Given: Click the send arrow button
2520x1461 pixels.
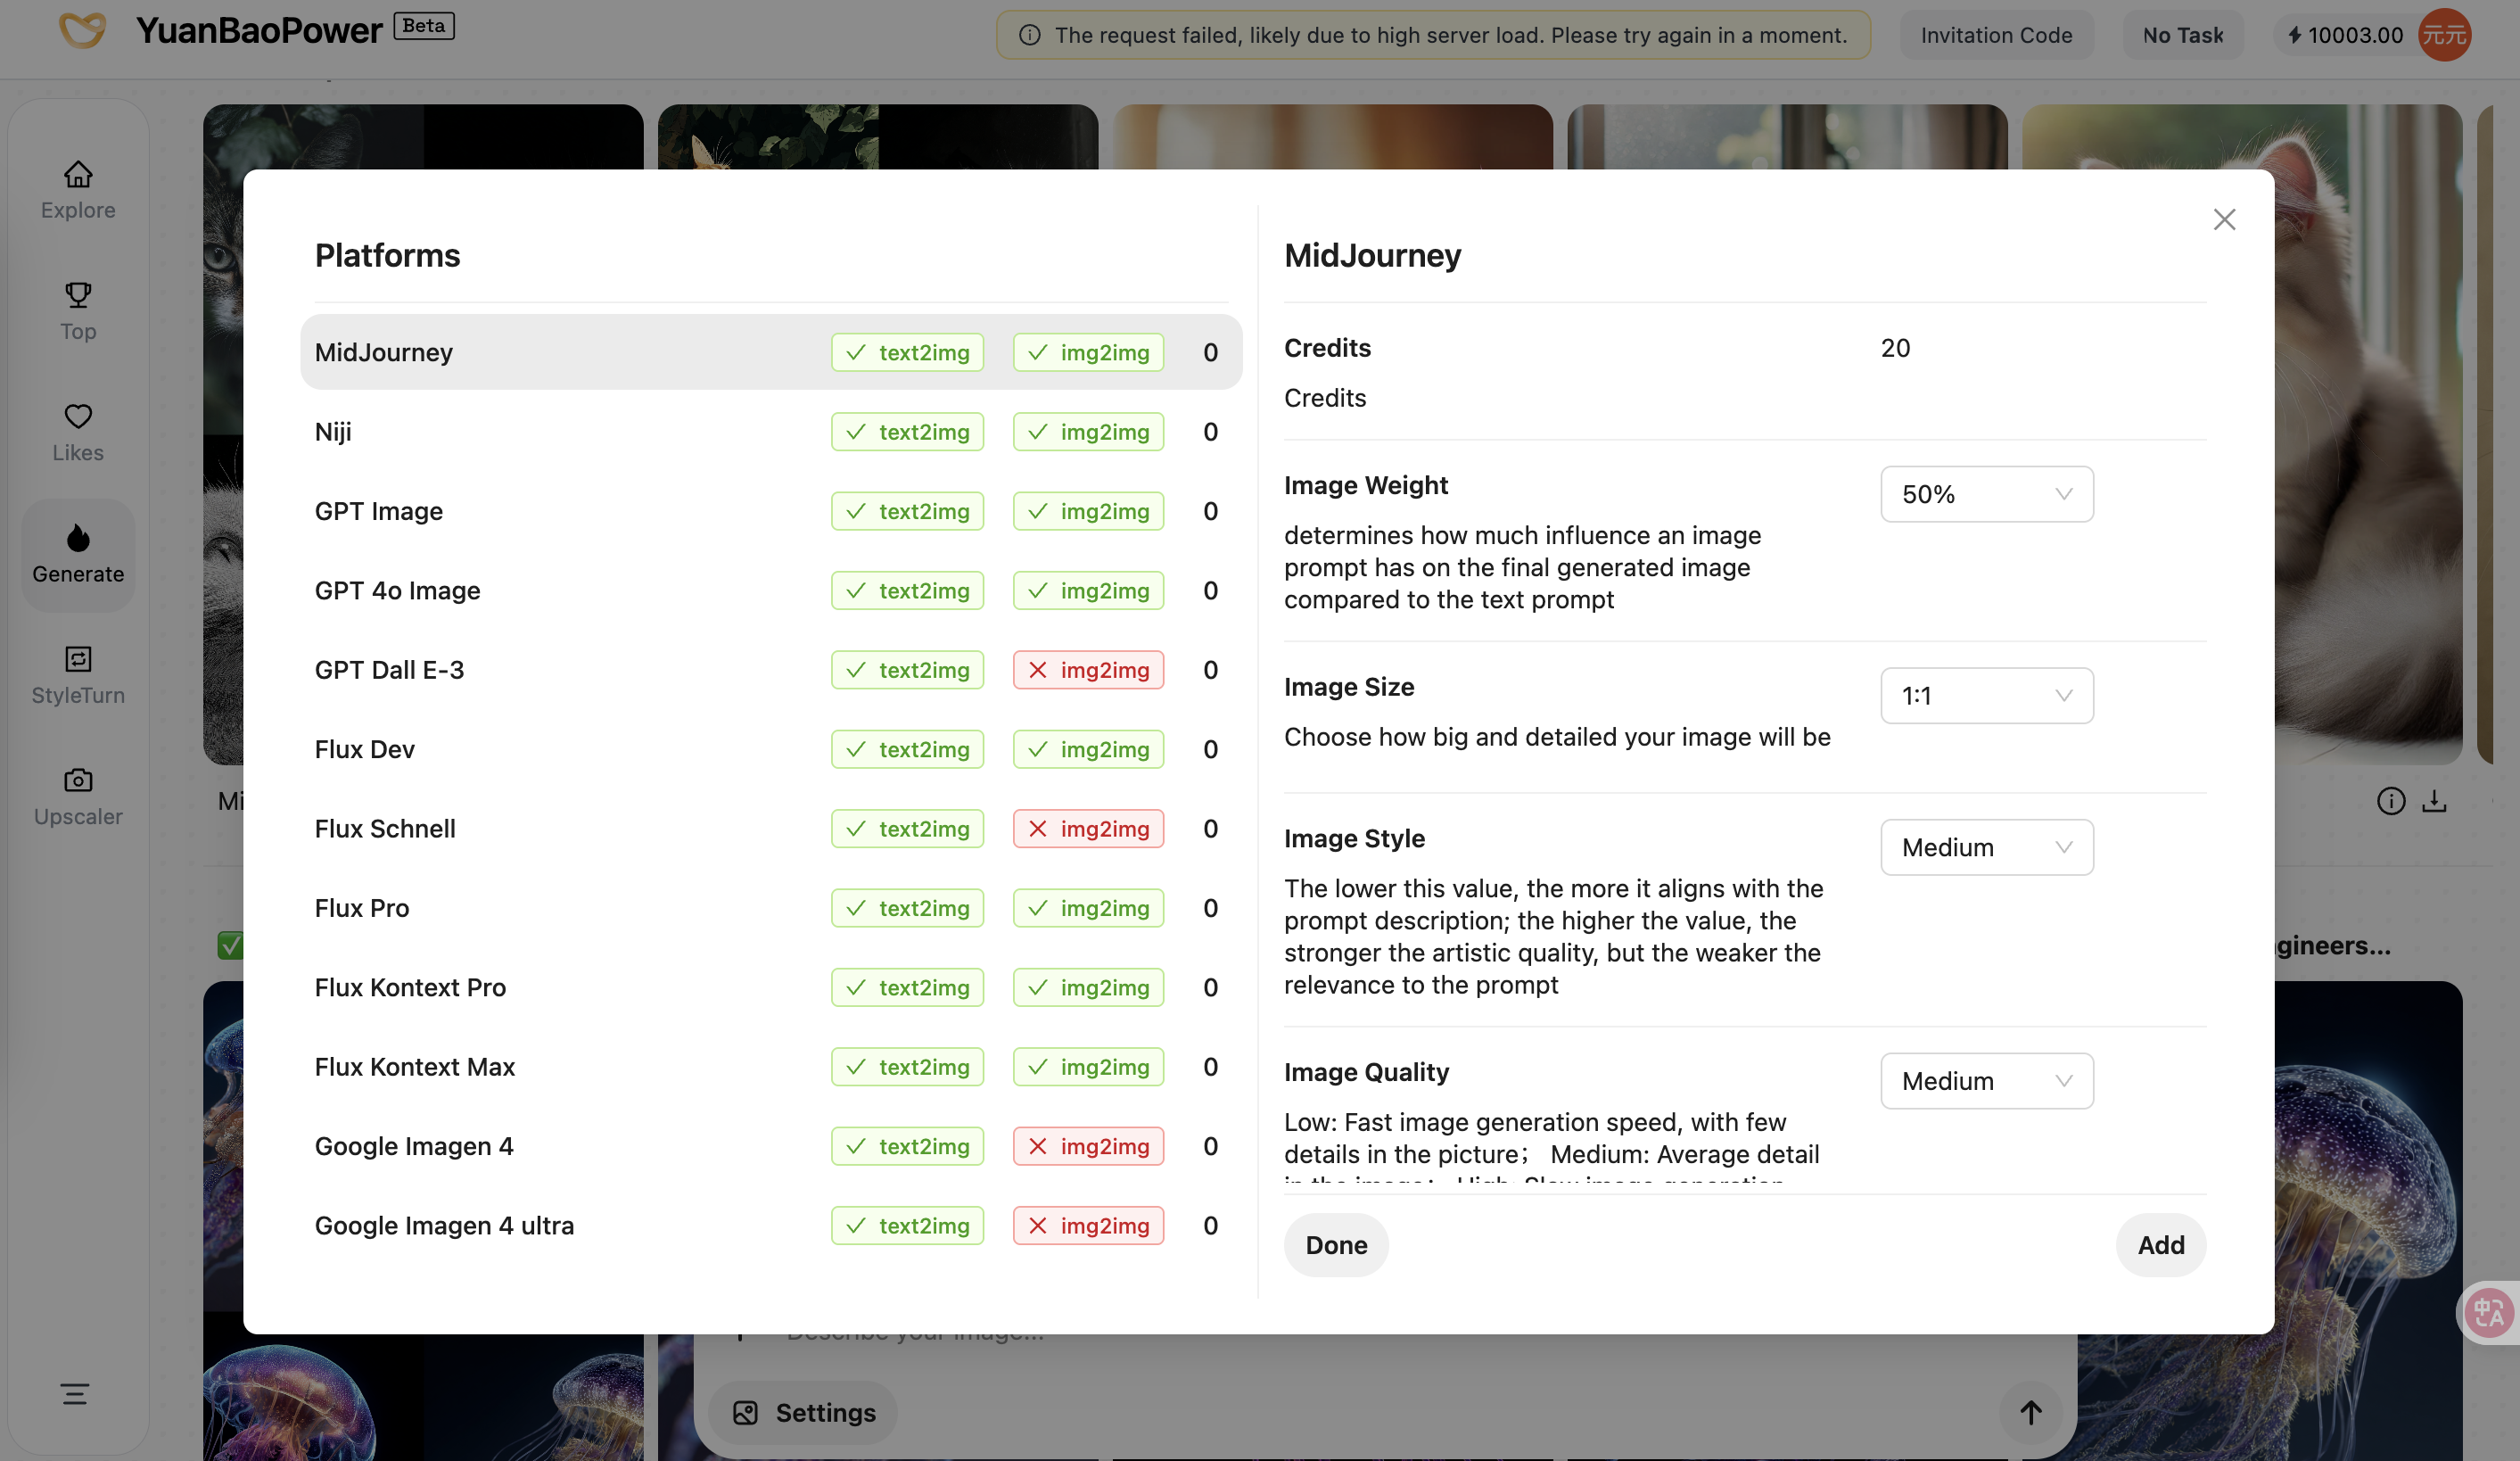Looking at the screenshot, I should (x=2030, y=1413).
